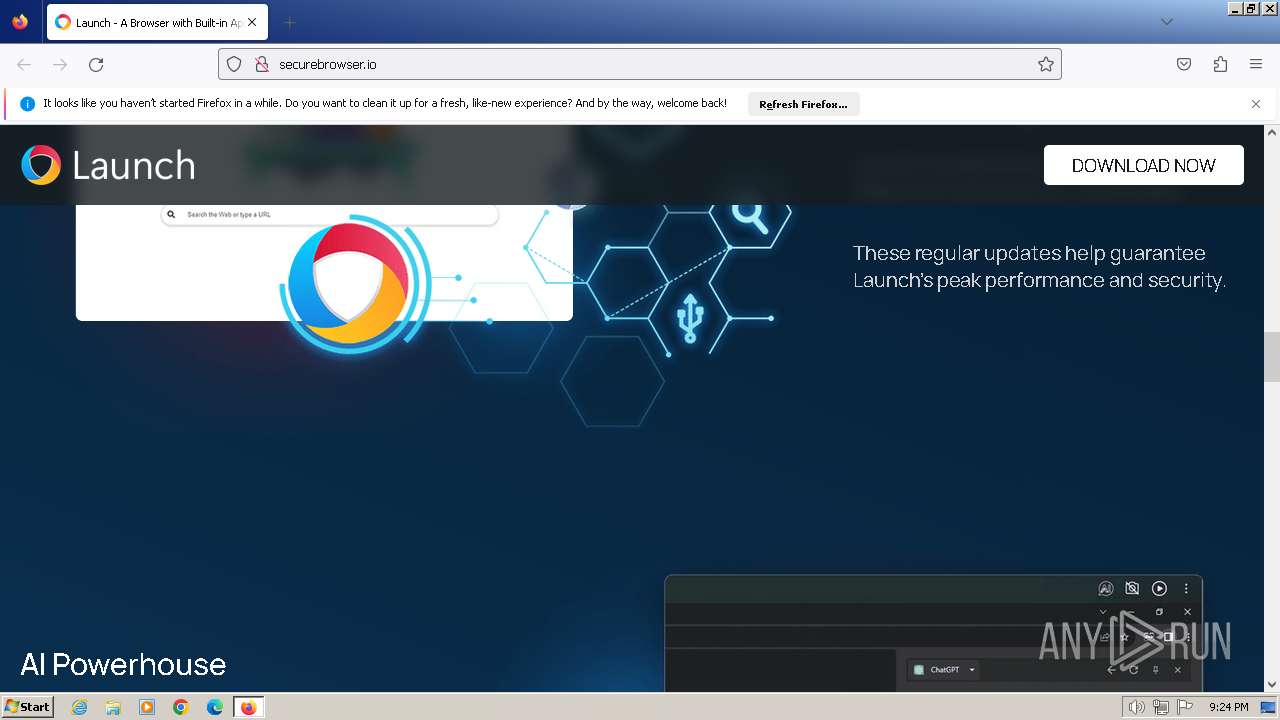Click the 9:24 PM taskbar clock
The image size is (1280, 720).
point(1228,707)
